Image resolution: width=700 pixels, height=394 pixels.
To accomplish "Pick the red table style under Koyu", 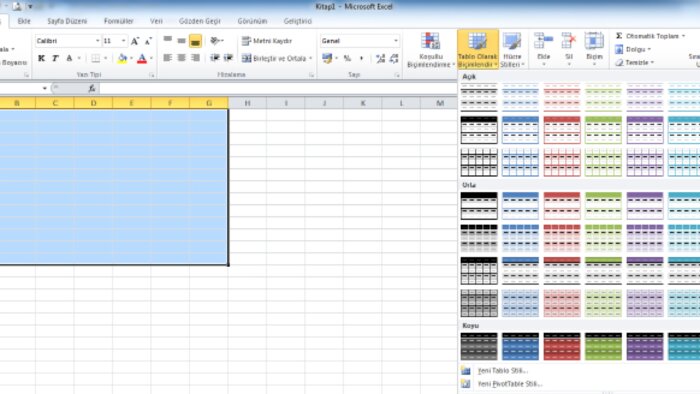I will click(562, 346).
